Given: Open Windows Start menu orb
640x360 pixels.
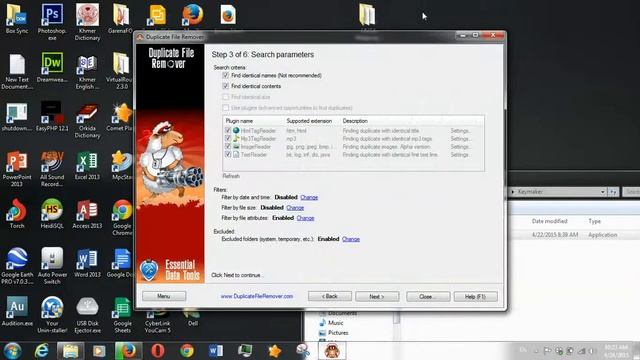Looking at the screenshot, I should [x=13, y=351].
